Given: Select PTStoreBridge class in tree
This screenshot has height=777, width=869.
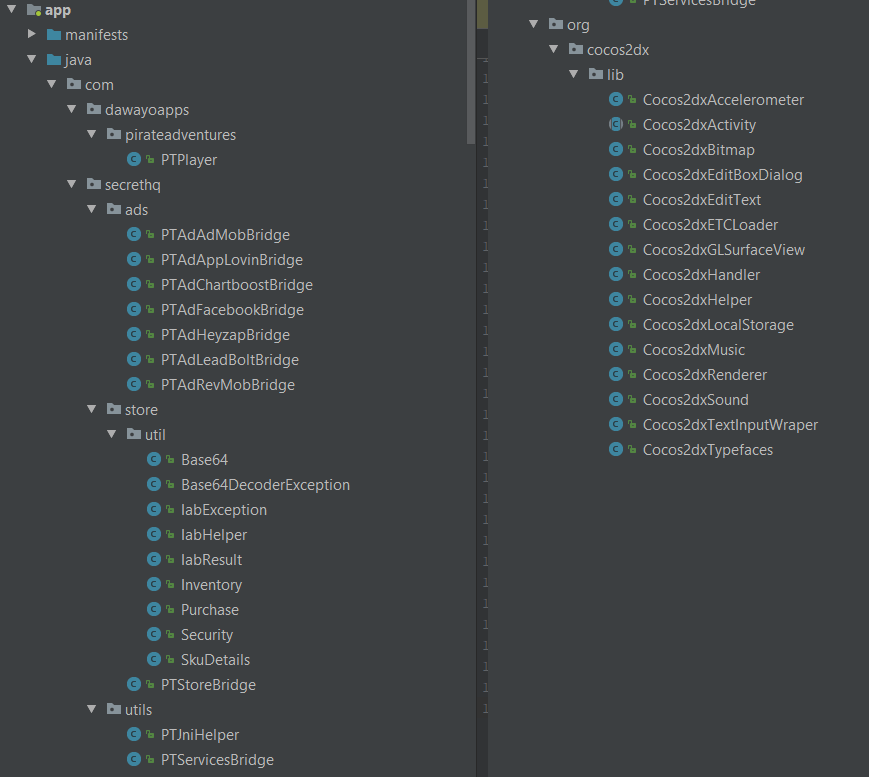Looking at the screenshot, I should tap(208, 685).
